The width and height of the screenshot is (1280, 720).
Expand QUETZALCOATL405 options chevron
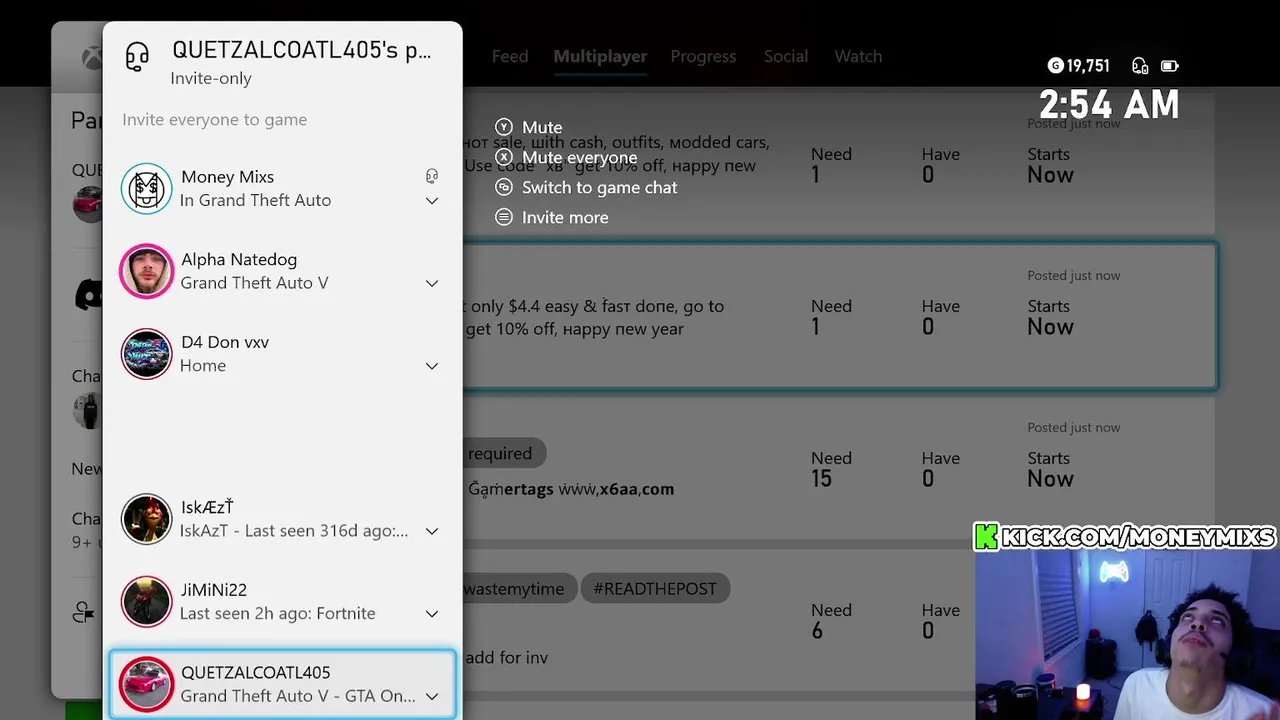(x=432, y=697)
